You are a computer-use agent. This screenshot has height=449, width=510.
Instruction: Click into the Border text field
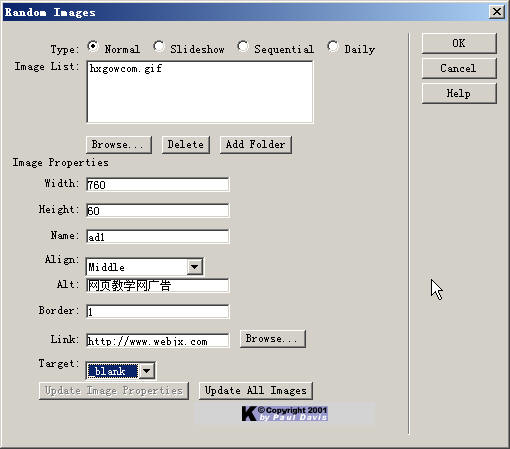click(x=157, y=312)
